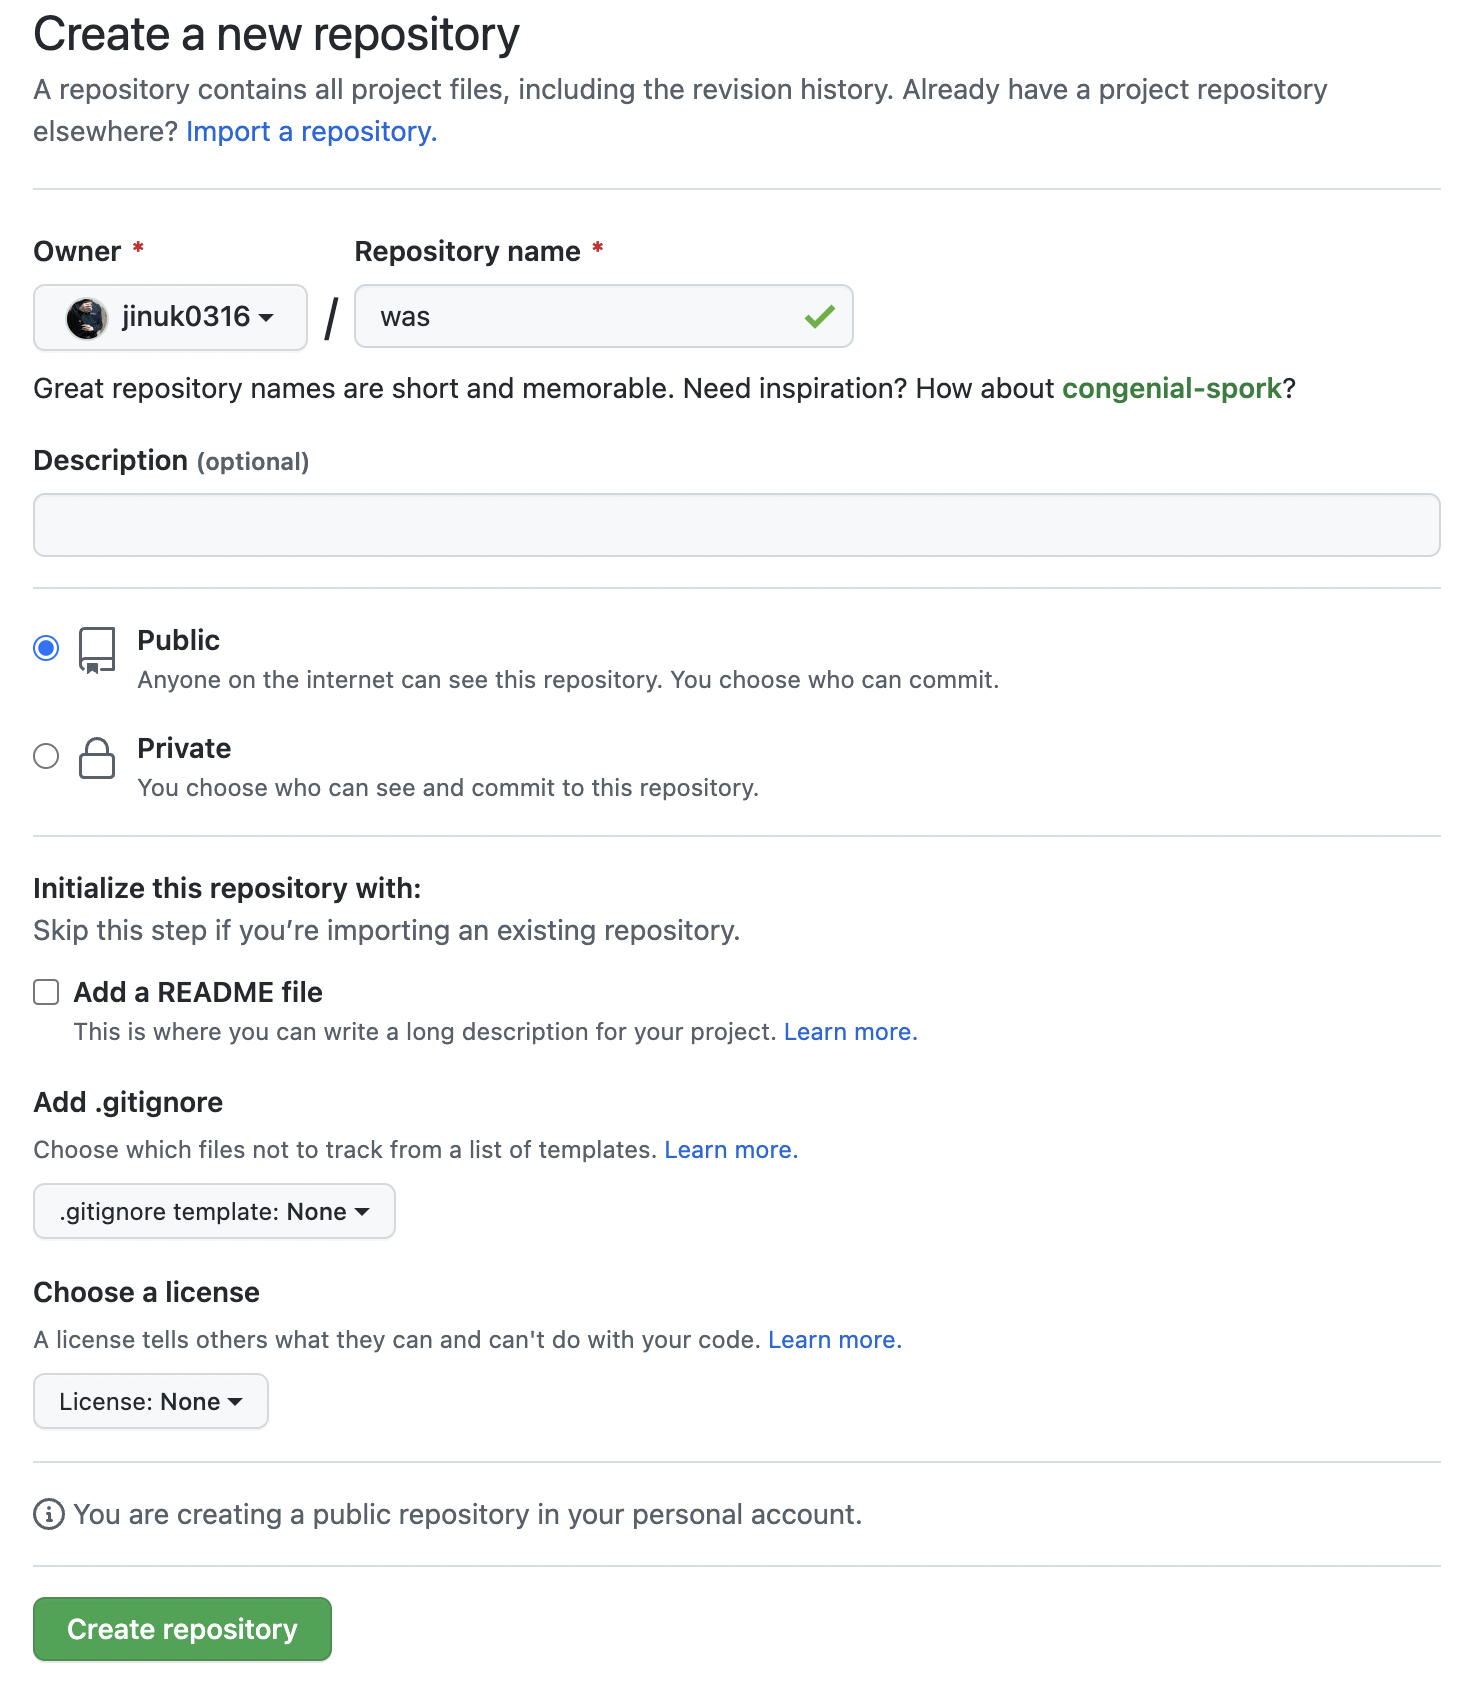Viewport: 1468px width, 1682px height.
Task: Use the suggested name congenial-spork
Action: (1171, 388)
